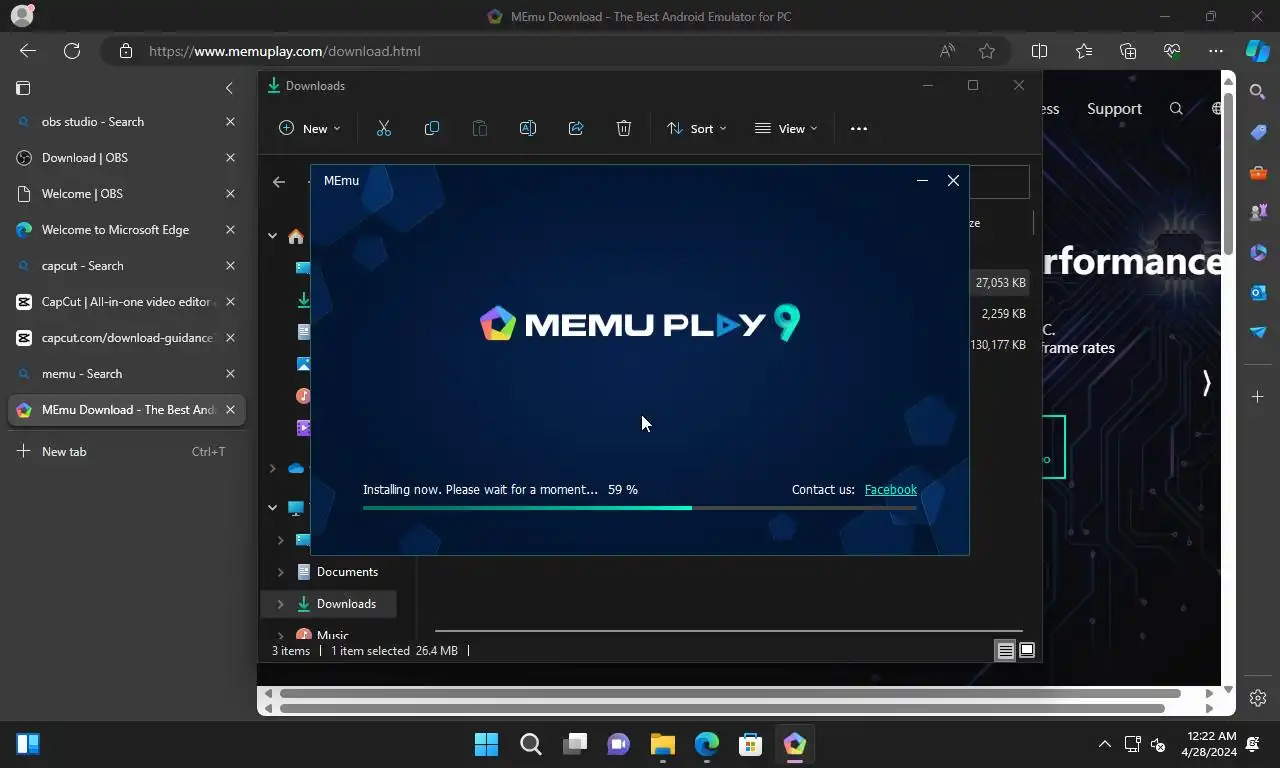
Task: Open Edge Browser essentials heart icon
Action: [x=1172, y=51]
